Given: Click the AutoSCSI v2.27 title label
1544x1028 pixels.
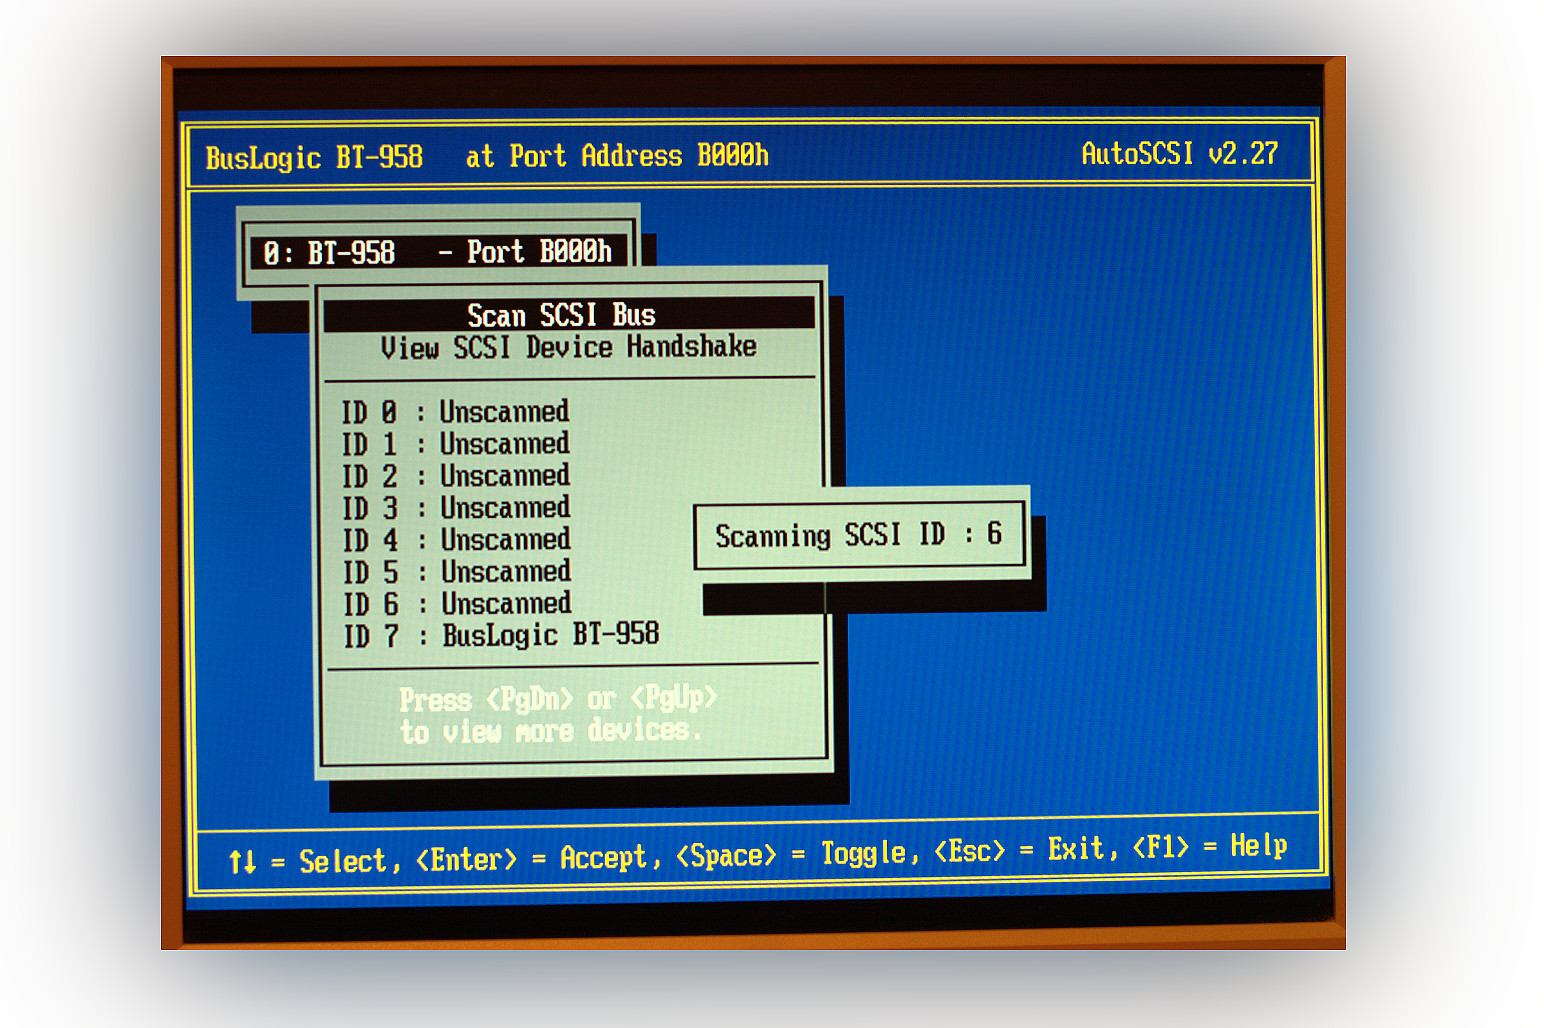Looking at the screenshot, I should pos(1179,154).
